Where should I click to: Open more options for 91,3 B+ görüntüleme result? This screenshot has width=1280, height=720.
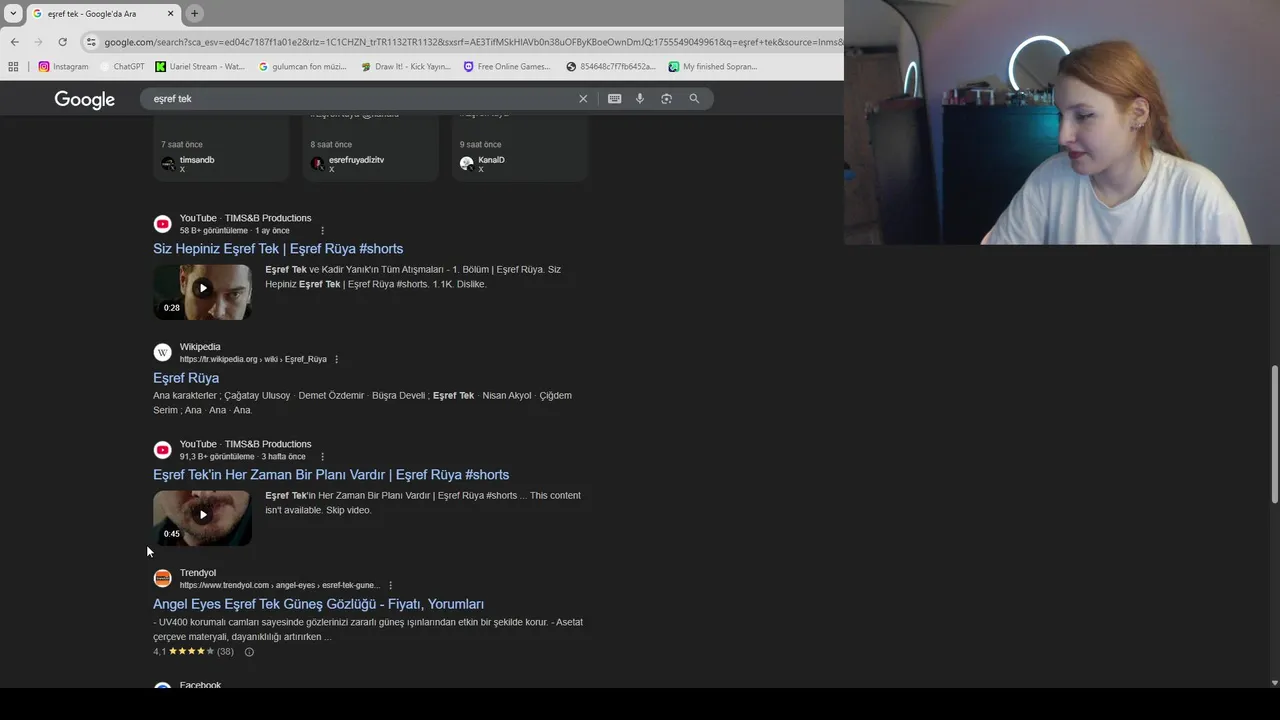(322, 457)
